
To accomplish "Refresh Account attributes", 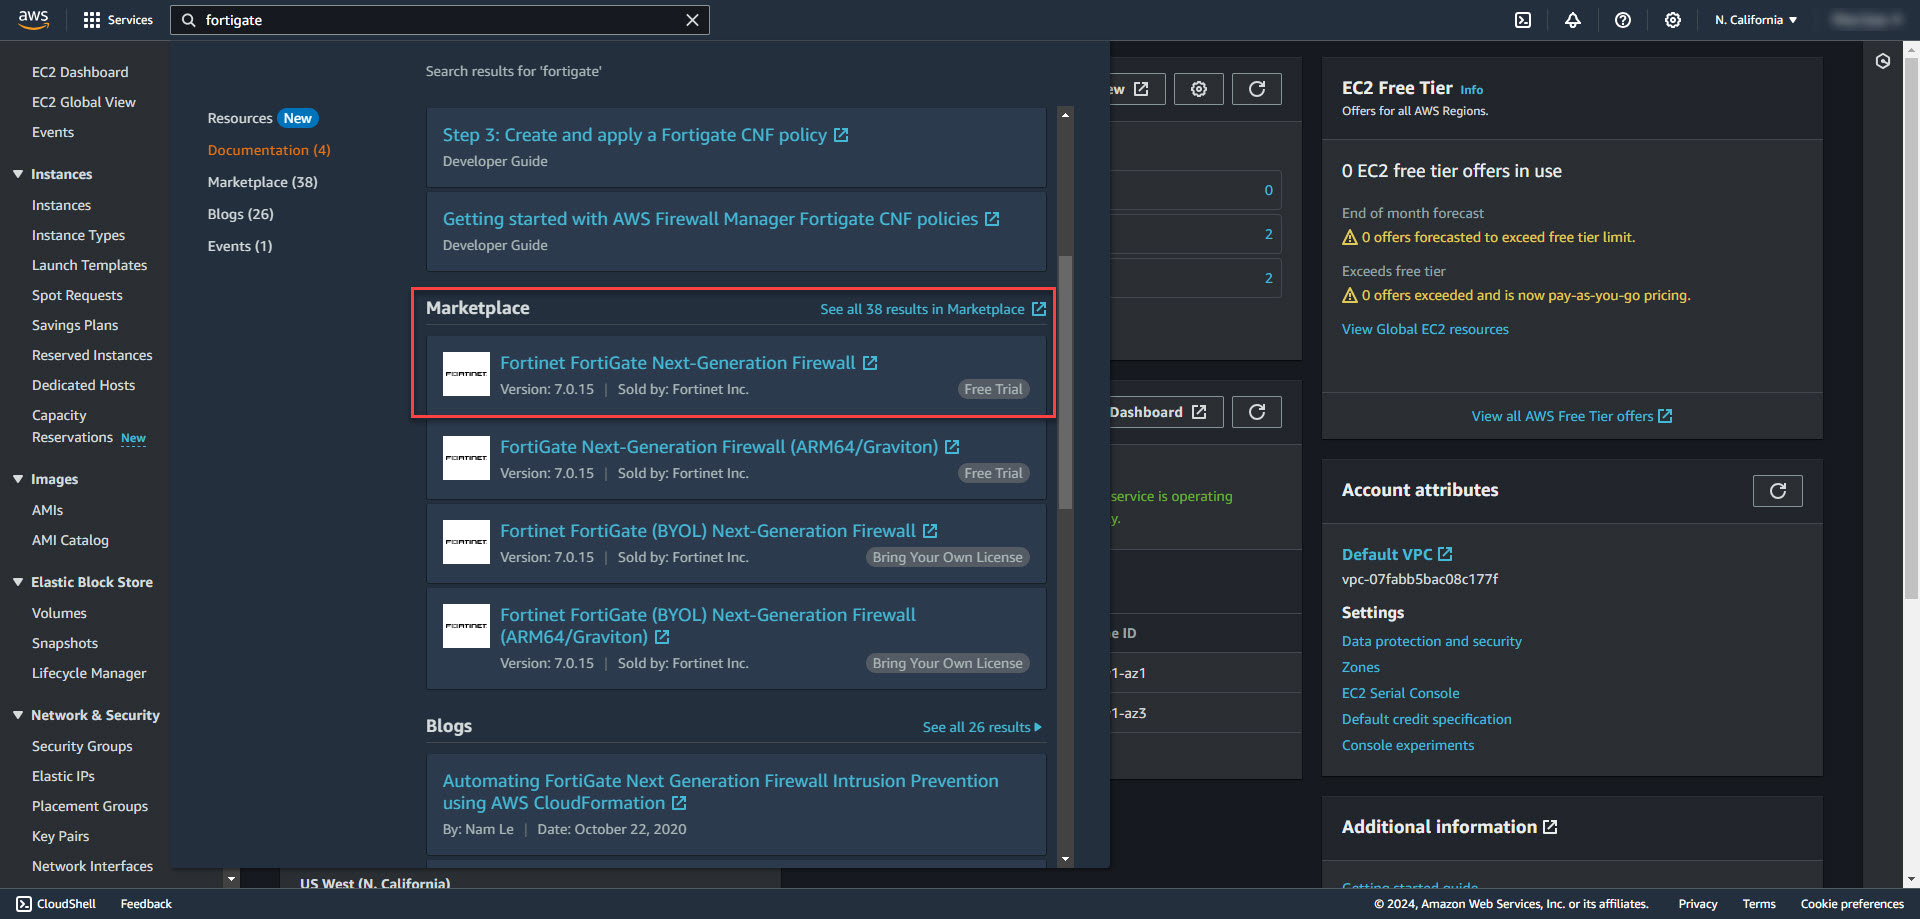I will pyautogui.click(x=1778, y=491).
